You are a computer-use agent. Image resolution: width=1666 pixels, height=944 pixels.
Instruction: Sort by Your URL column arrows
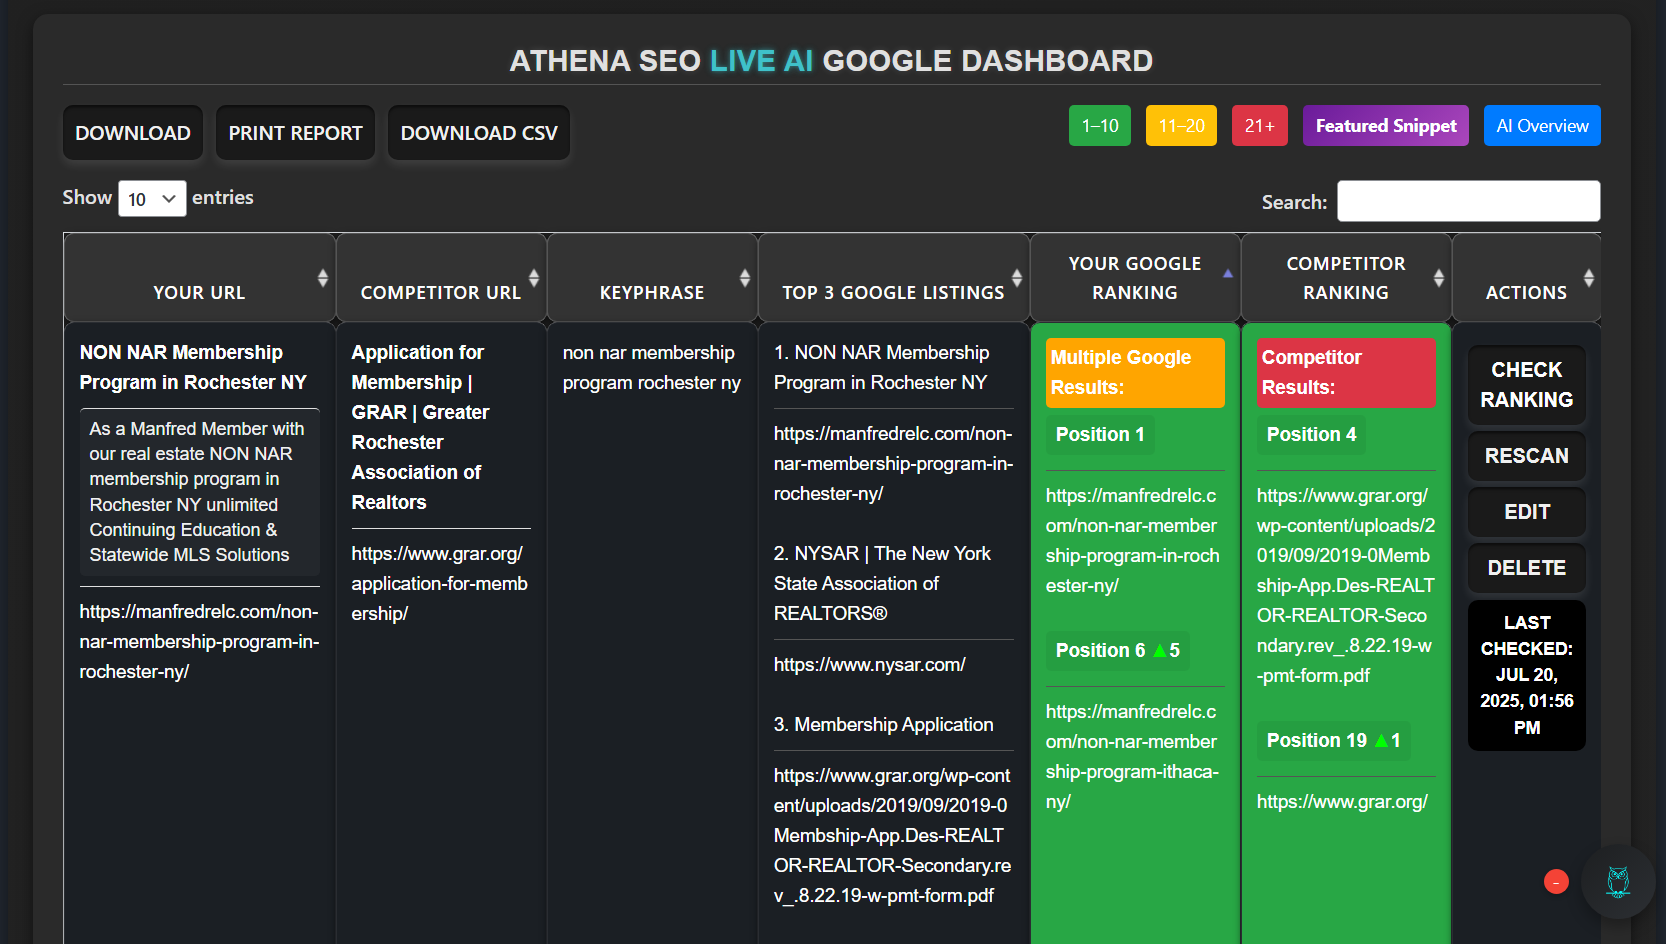click(x=323, y=278)
